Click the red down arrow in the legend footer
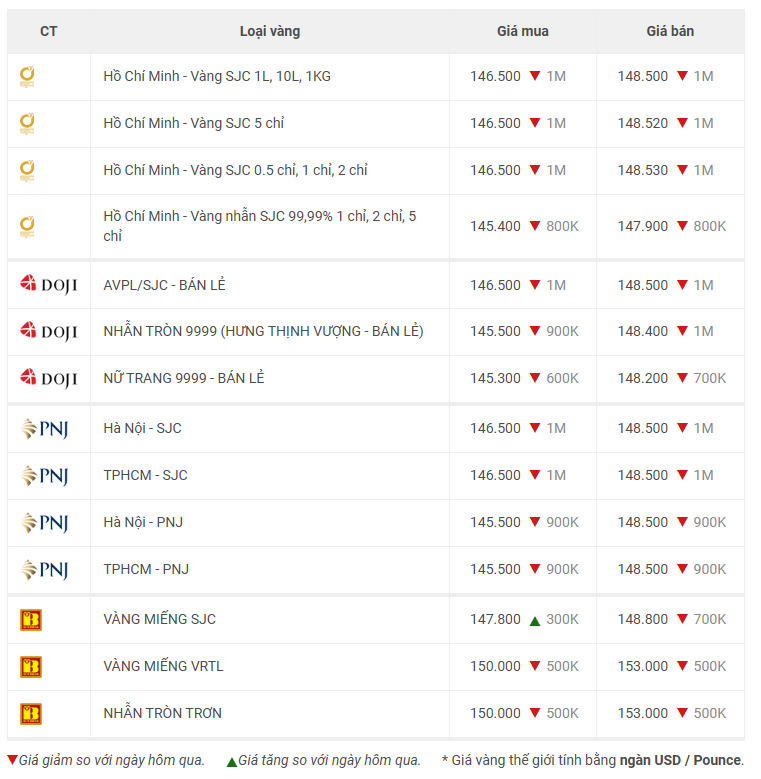Screen dimensions: 761x779 coord(12,761)
